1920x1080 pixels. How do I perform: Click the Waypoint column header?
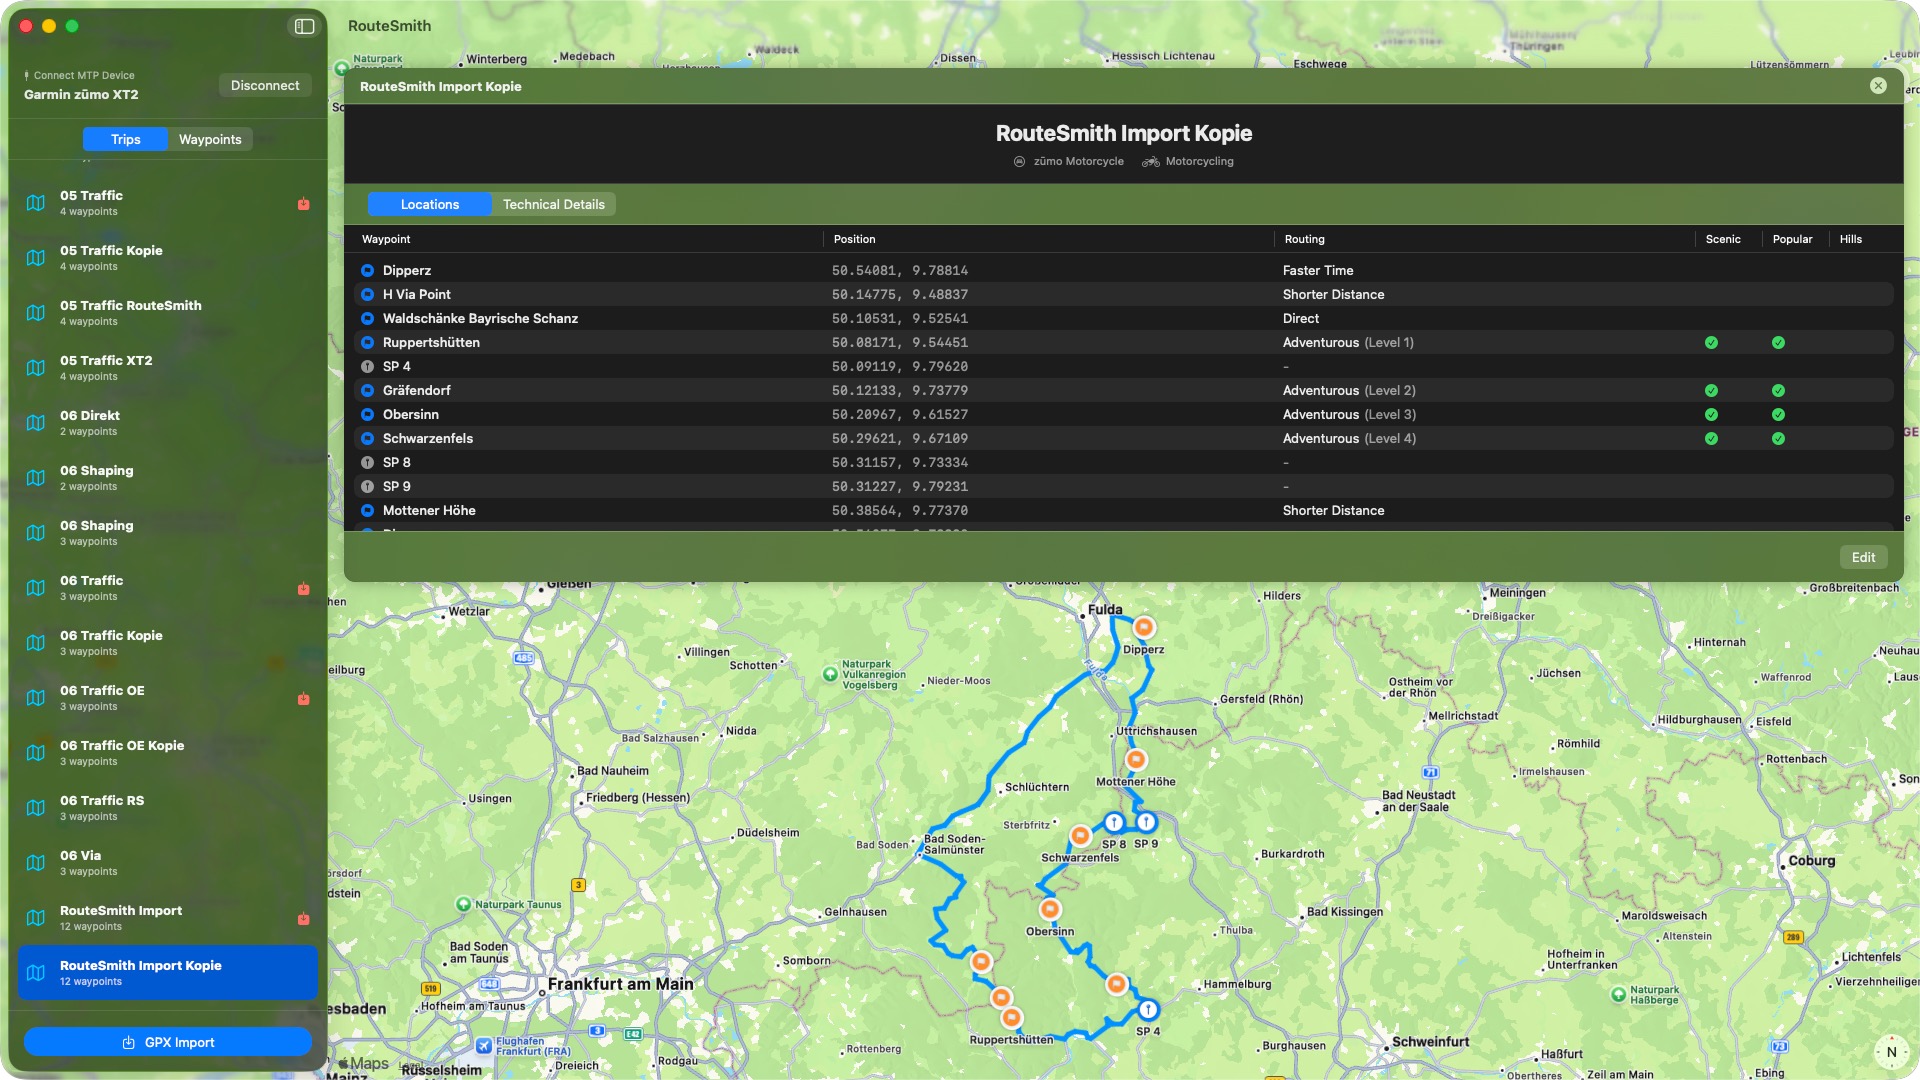[386, 239]
